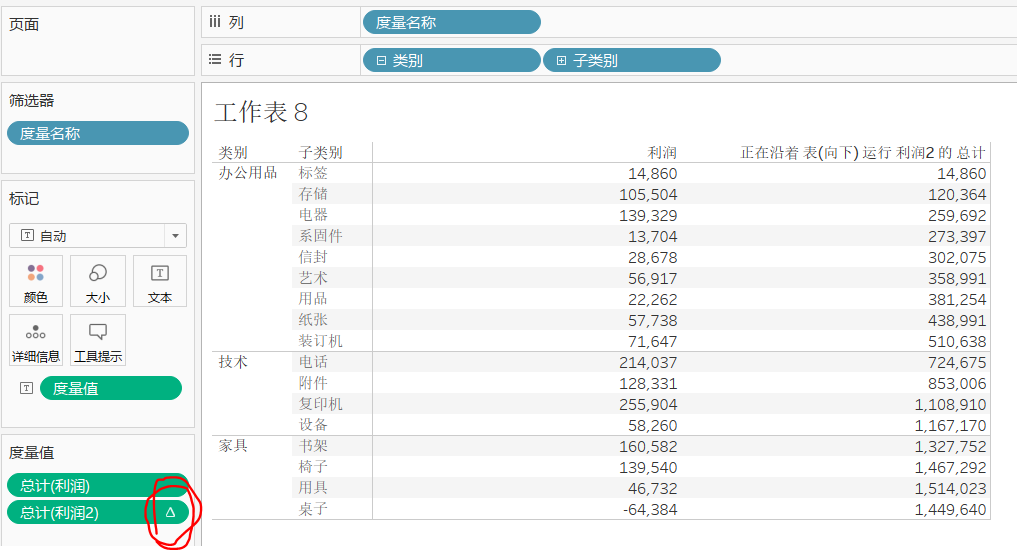Select the 装订机 sub-category row
This screenshot has width=1017, height=550.
pyautogui.click(x=320, y=341)
